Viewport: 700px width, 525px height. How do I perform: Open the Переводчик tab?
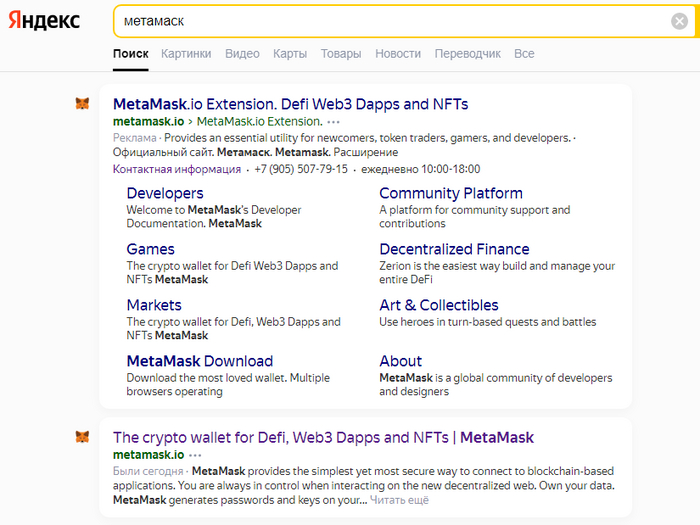(x=467, y=54)
